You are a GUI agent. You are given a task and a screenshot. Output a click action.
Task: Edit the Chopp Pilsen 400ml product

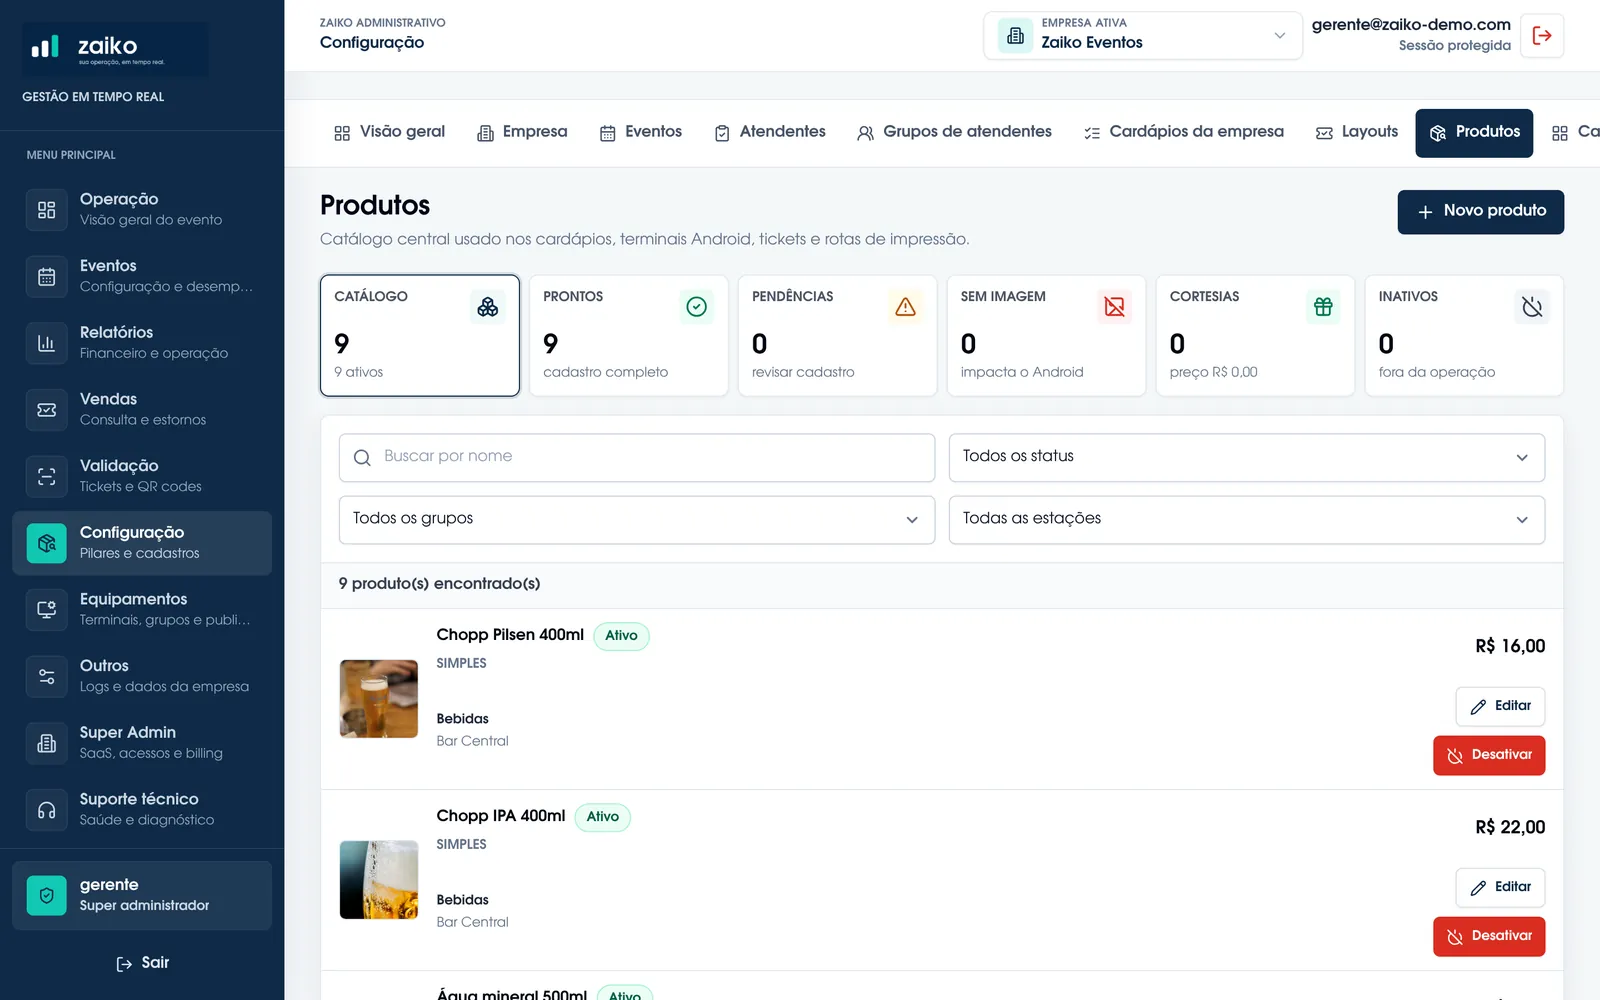pyautogui.click(x=1500, y=706)
